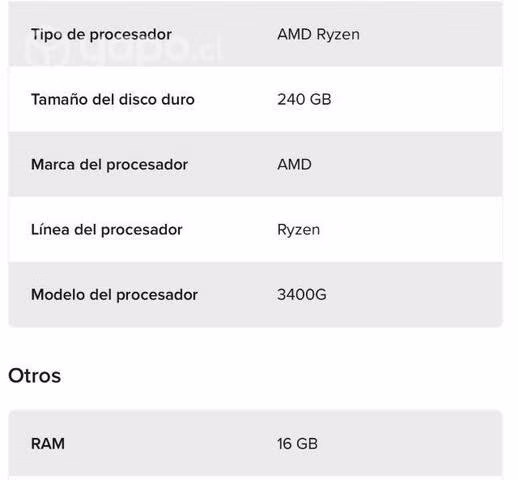Click the Otros section heading
The height and width of the screenshot is (480, 518).
[34, 376]
